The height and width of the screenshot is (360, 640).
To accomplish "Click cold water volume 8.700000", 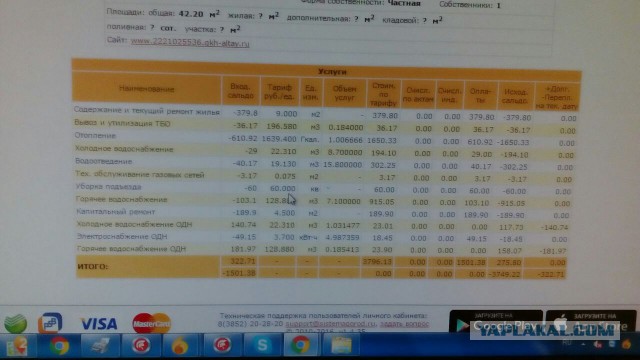I will click(345, 152).
